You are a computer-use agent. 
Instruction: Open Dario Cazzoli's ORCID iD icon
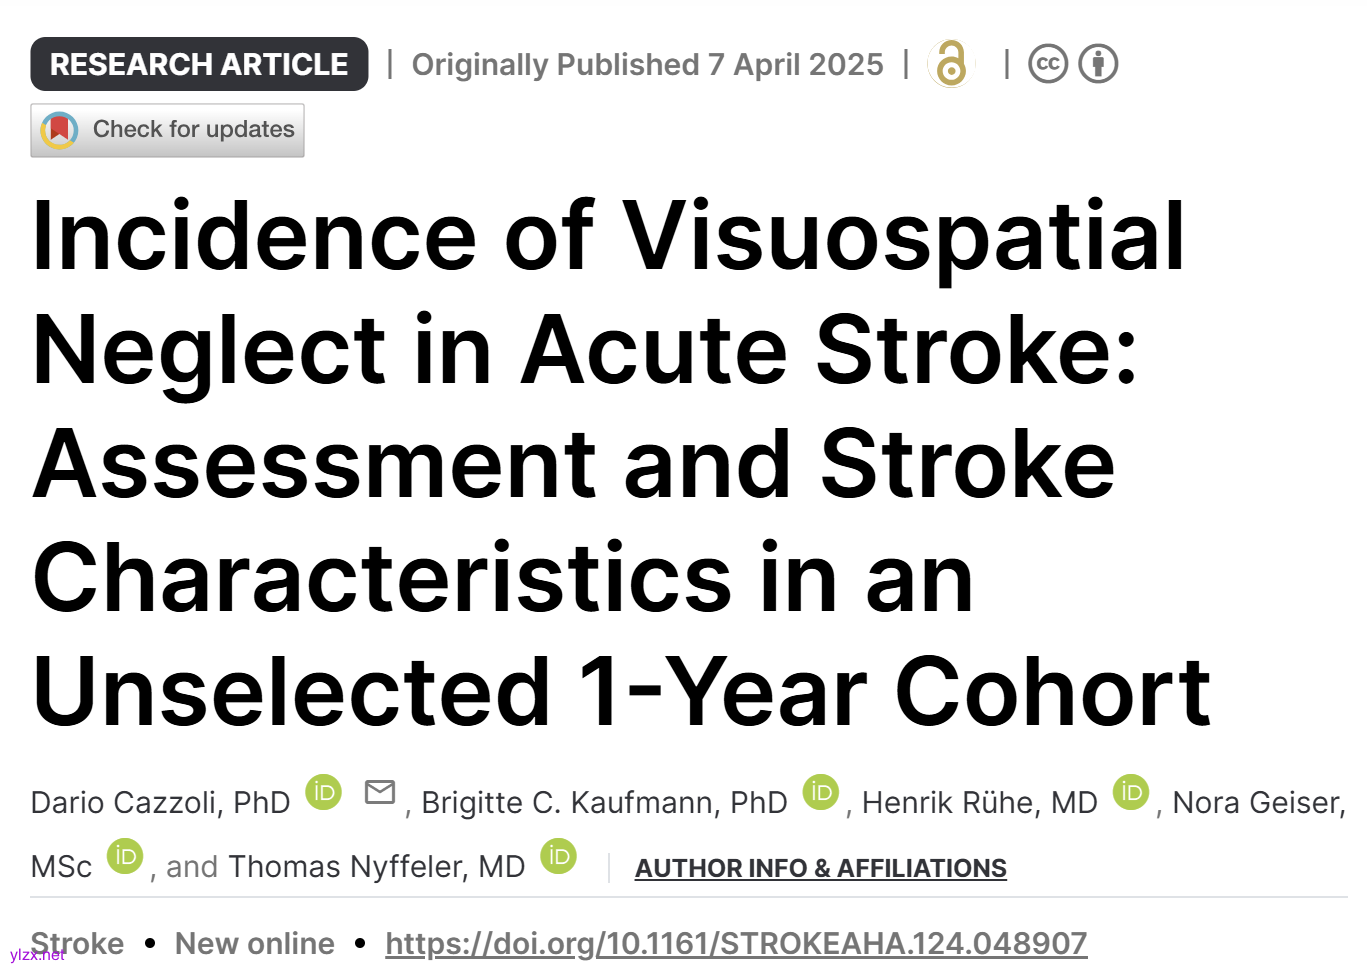(x=323, y=792)
